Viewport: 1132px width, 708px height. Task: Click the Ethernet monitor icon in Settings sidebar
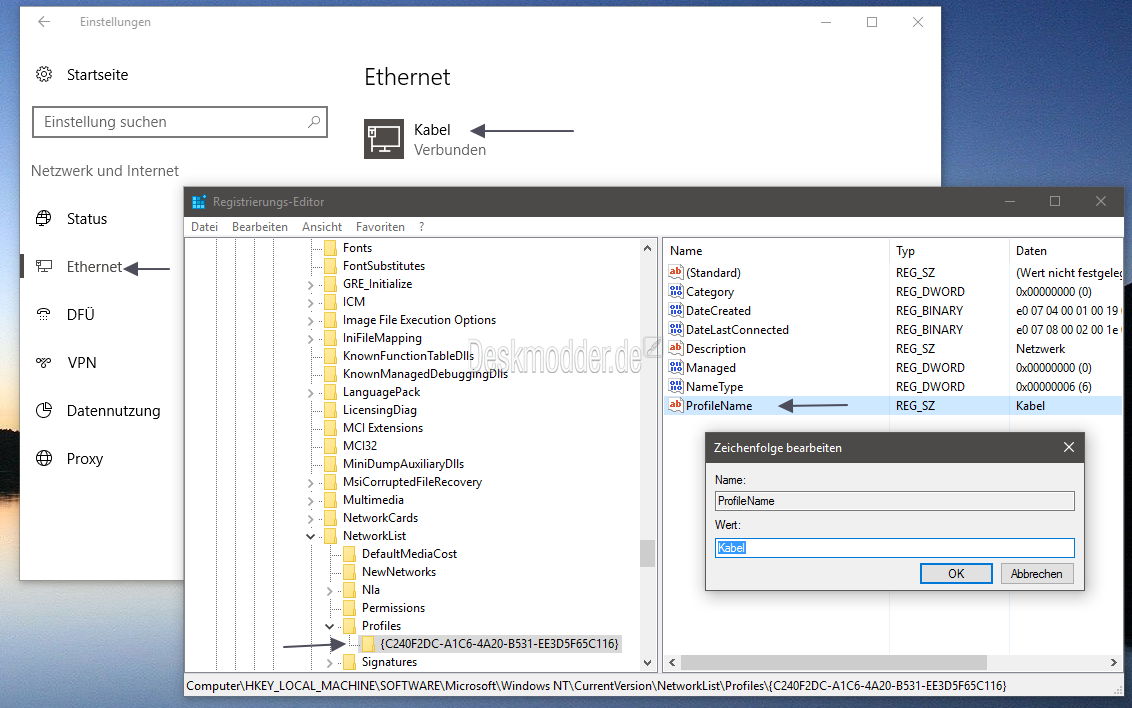pos(44,266)
